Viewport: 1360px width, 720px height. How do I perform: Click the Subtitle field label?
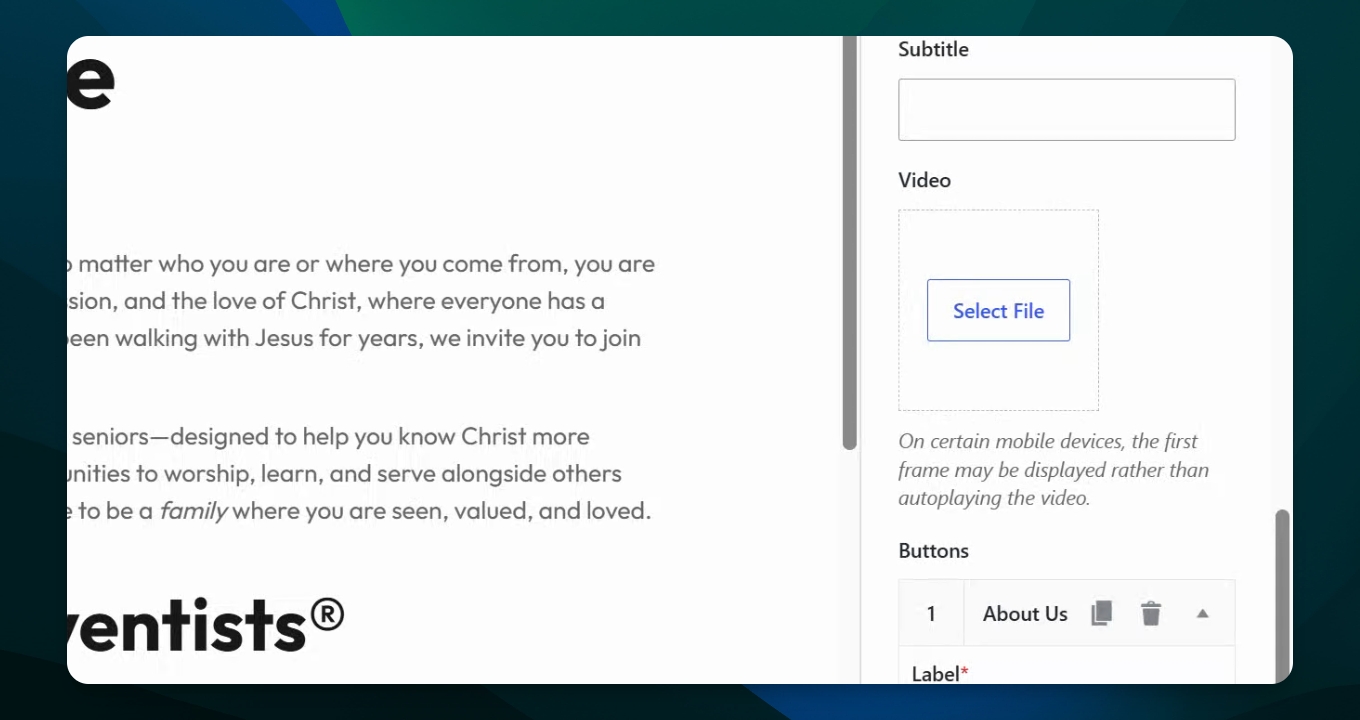(x=933, y=49)
